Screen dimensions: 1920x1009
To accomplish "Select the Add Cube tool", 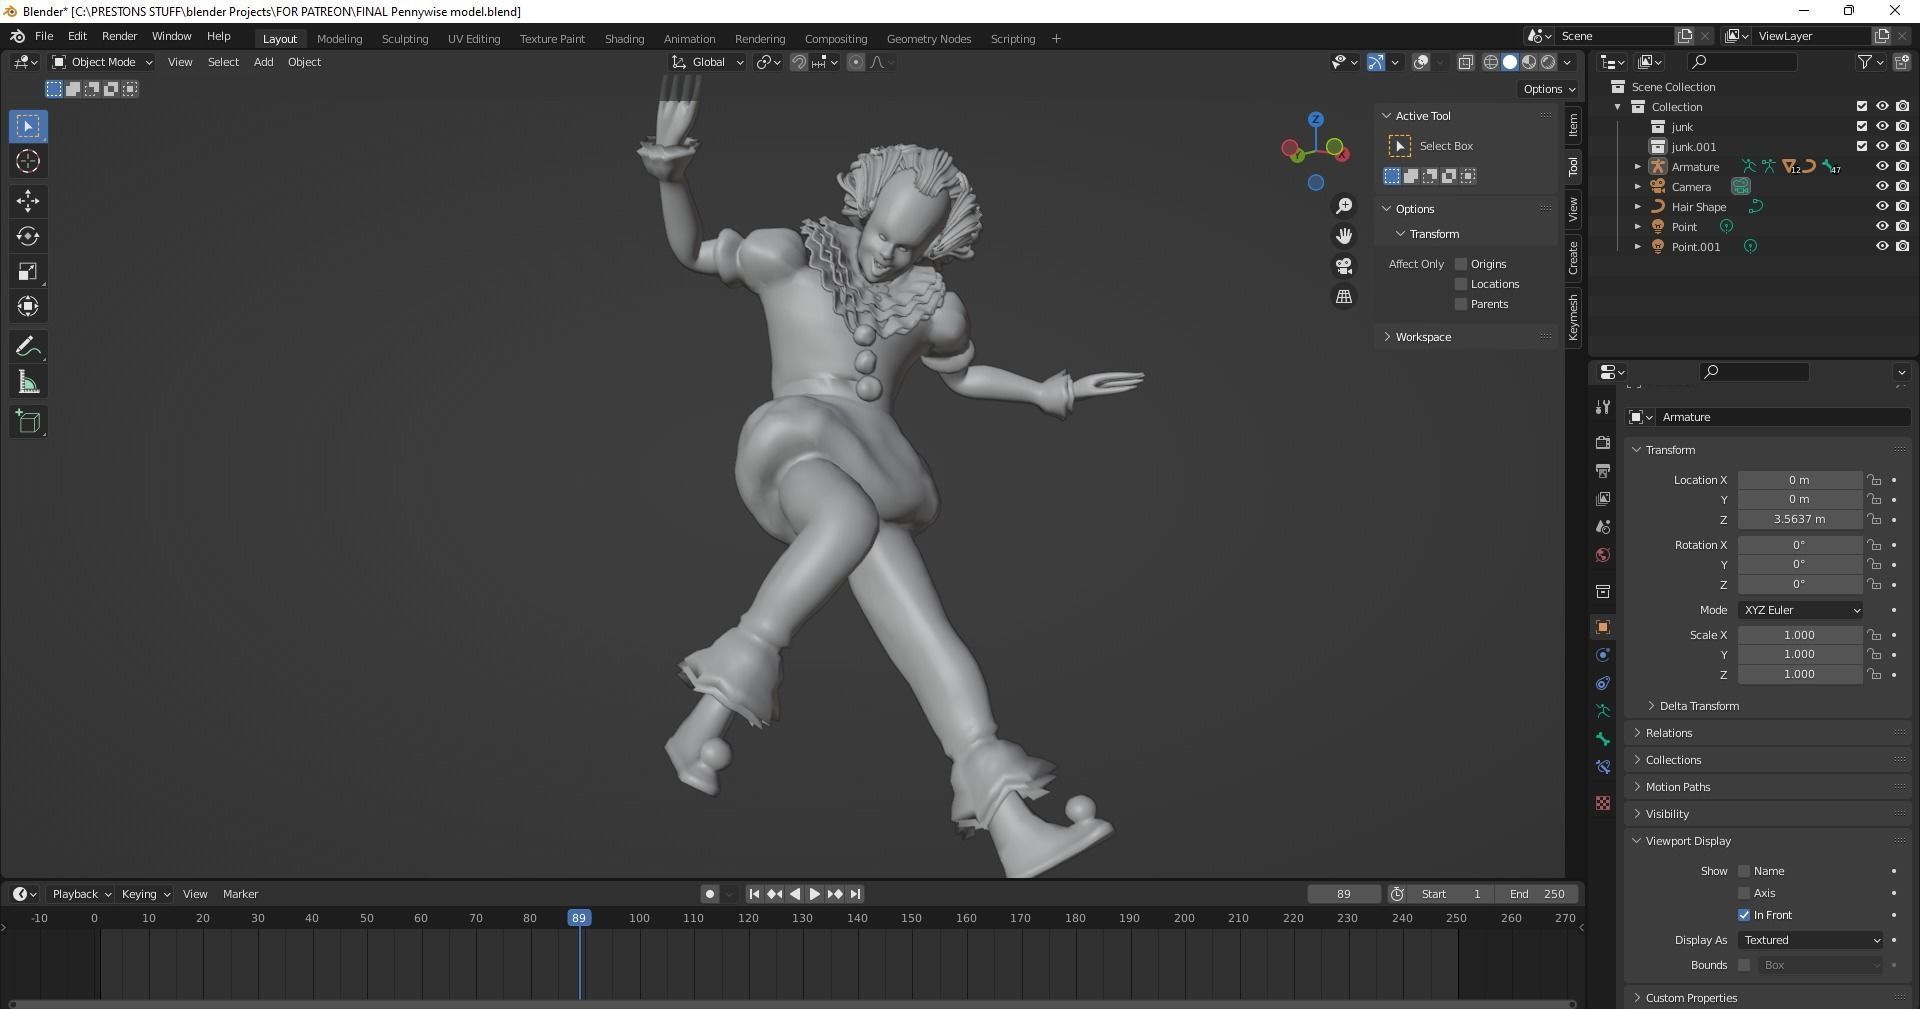I will tap(28, 422).
